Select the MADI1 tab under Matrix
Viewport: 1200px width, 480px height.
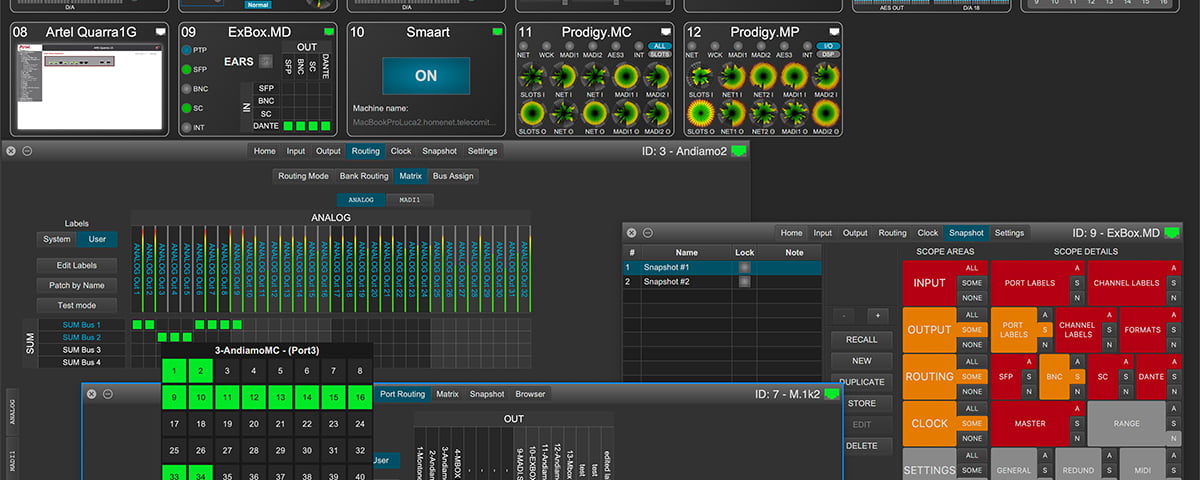[410, 200]
